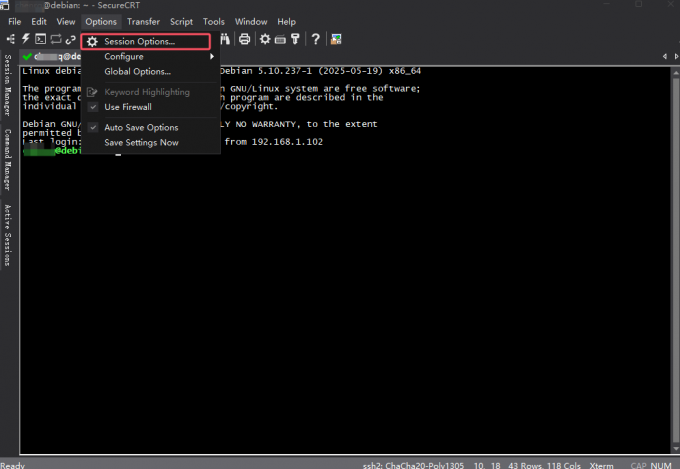Open the Edit menu
The height and width of the screenshot is (469, 680).
point(39,22)
